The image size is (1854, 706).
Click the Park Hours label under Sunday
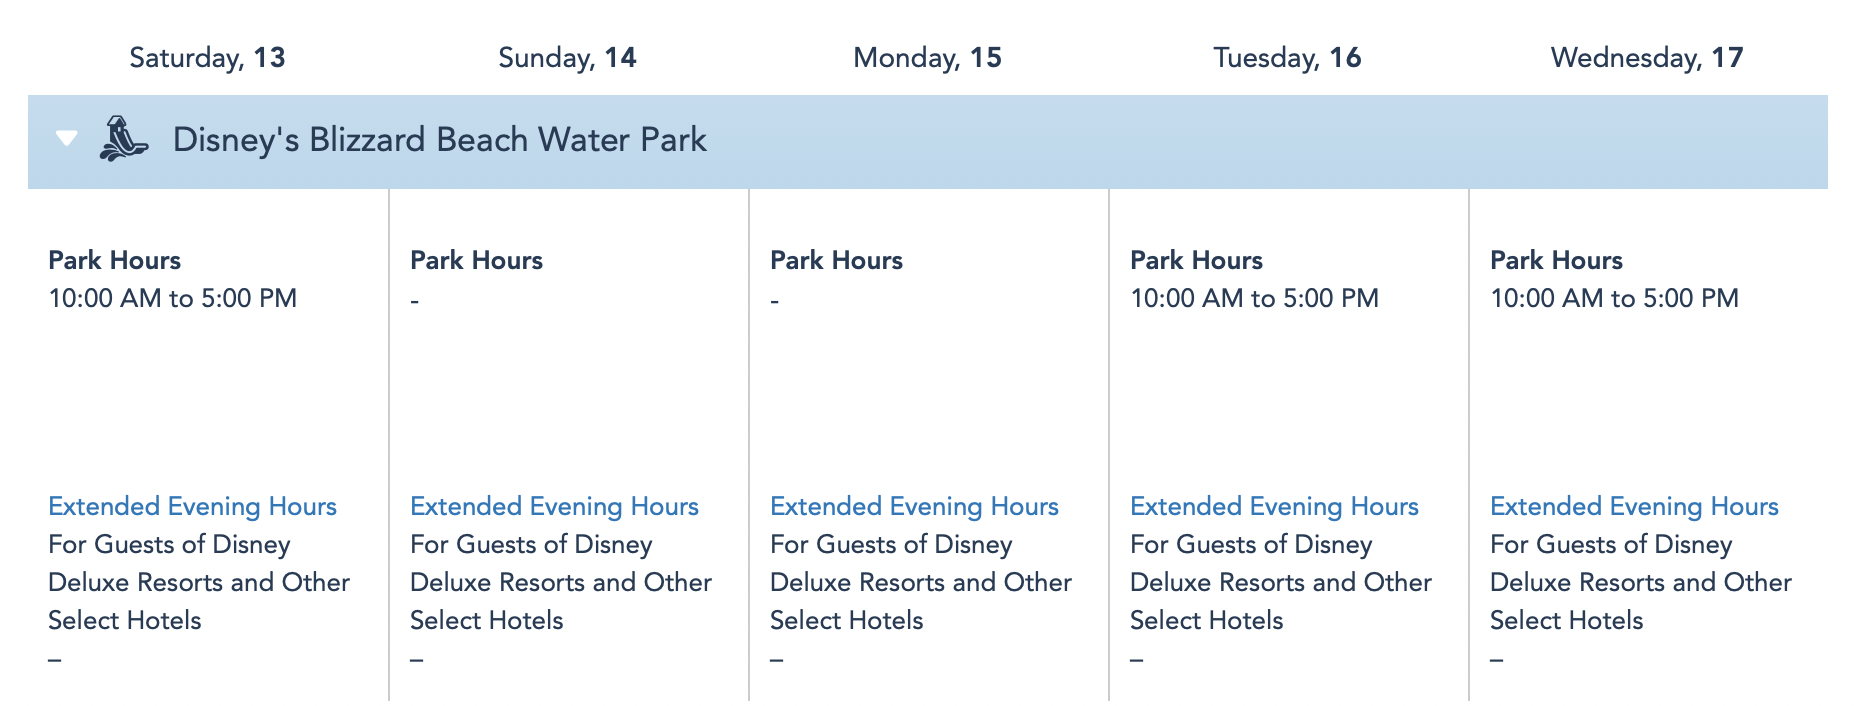(476, 260)
